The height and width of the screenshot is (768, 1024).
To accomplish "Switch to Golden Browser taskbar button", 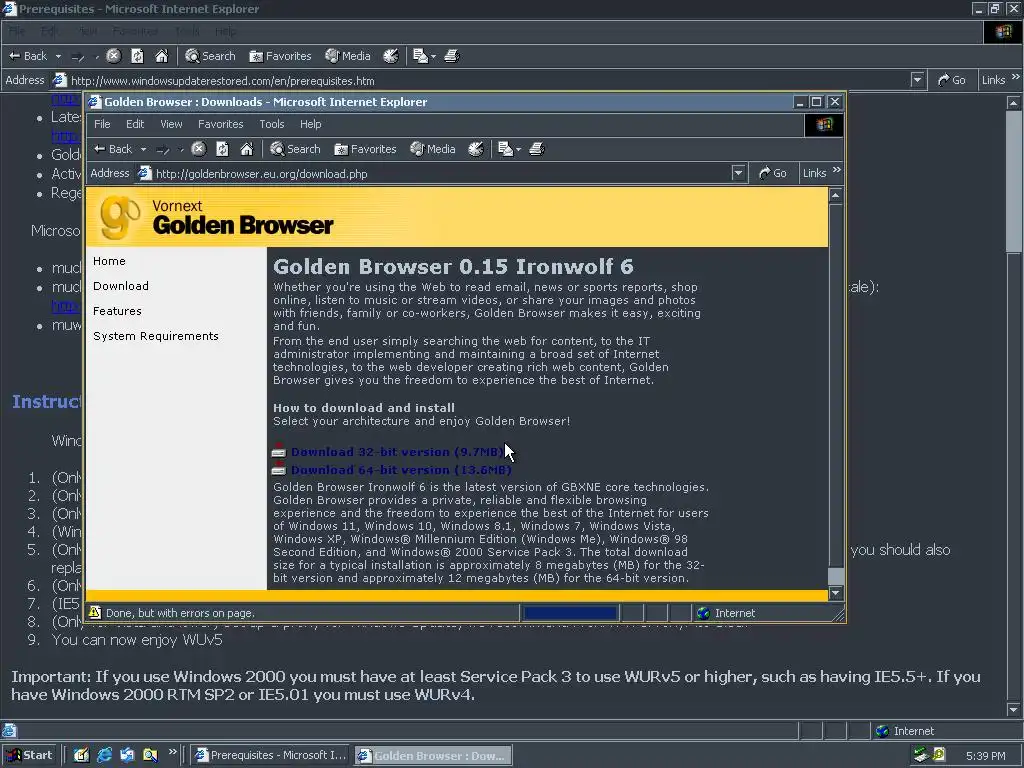I will coord(433,756).
